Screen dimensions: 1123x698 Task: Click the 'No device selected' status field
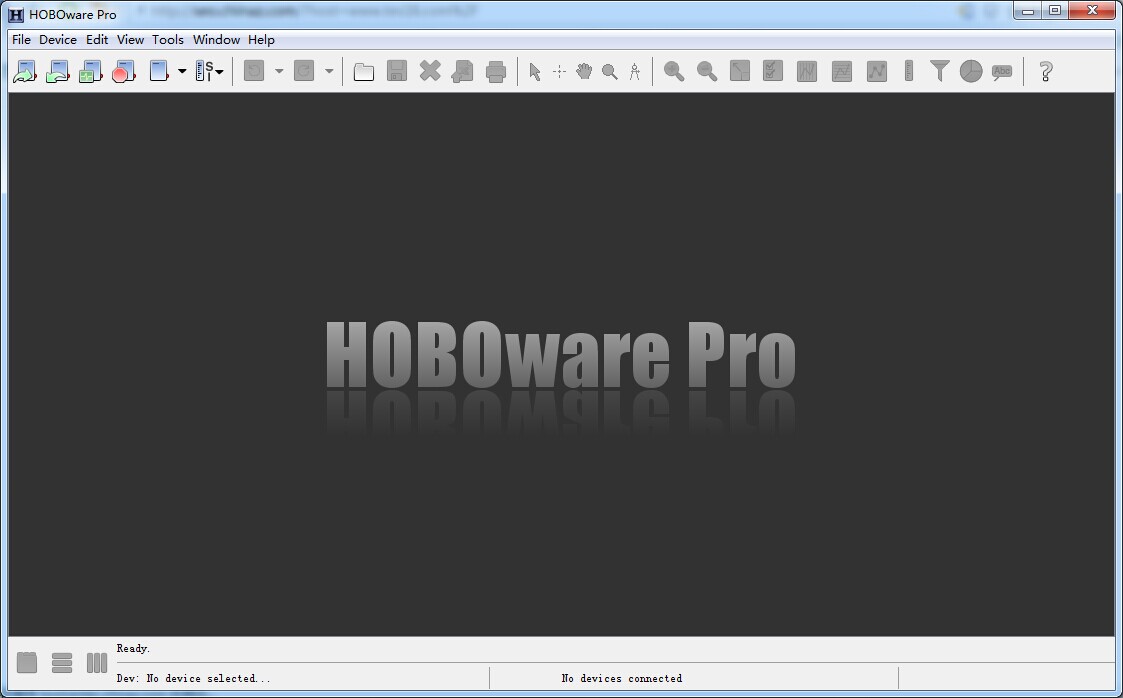300,678
